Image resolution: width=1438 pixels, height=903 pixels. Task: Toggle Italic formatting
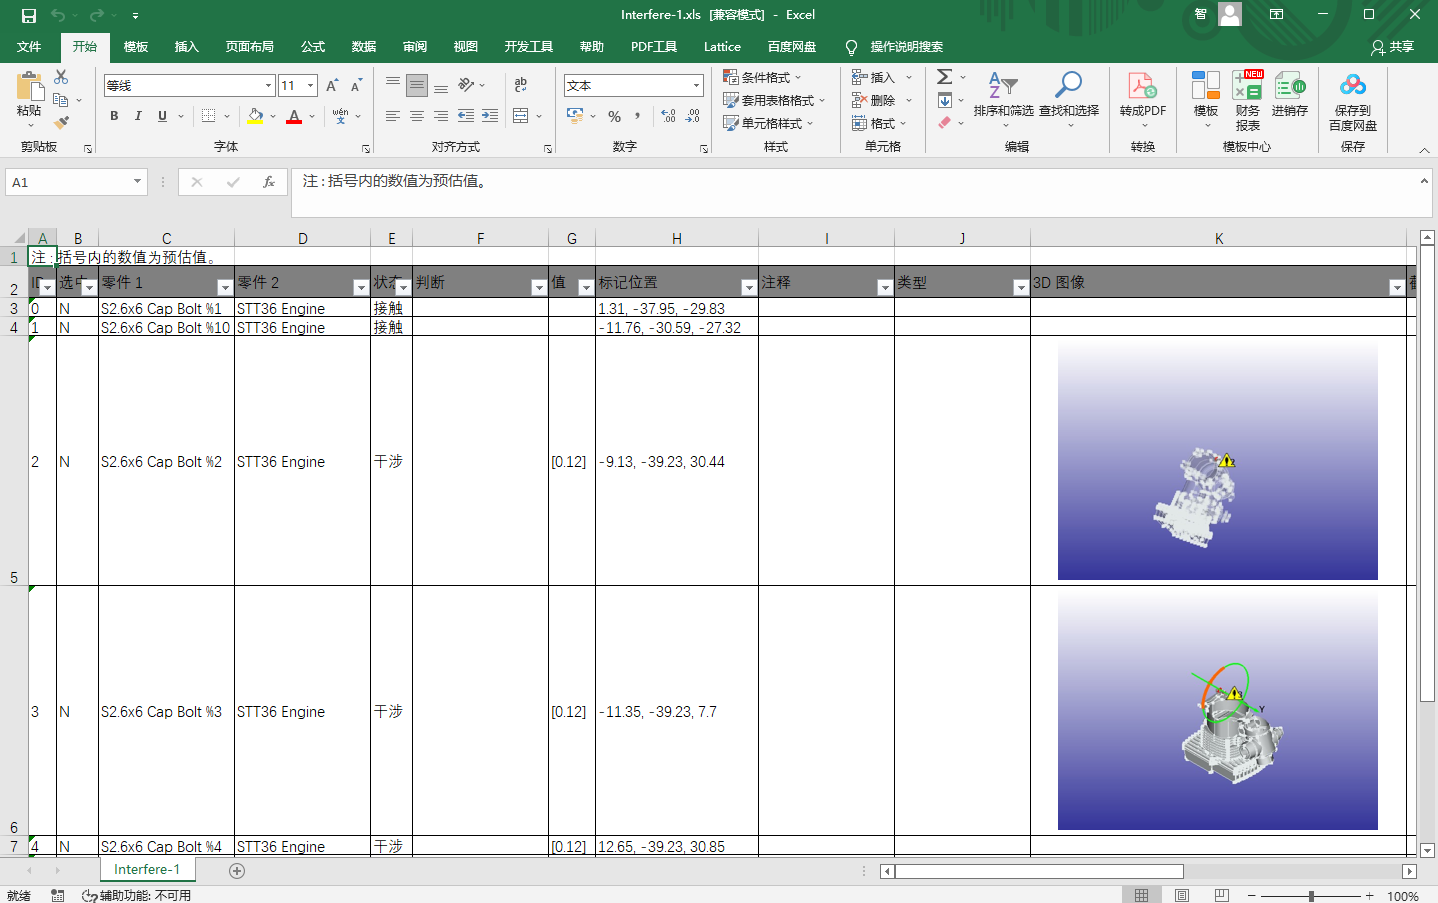[x=138, y=116]
